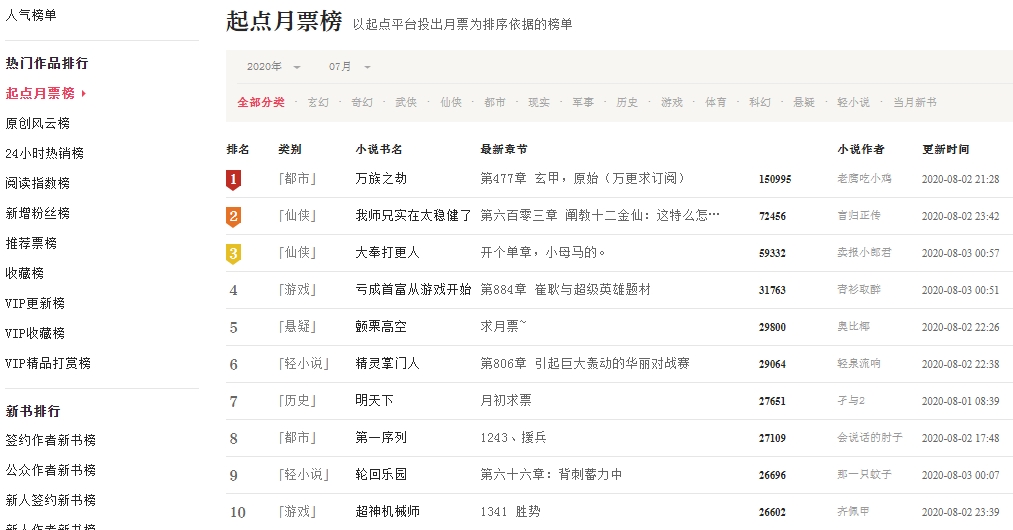1013x530 pixels.
Task: Choose the 轻小说 category filter
Action: (x=853, y=102)
